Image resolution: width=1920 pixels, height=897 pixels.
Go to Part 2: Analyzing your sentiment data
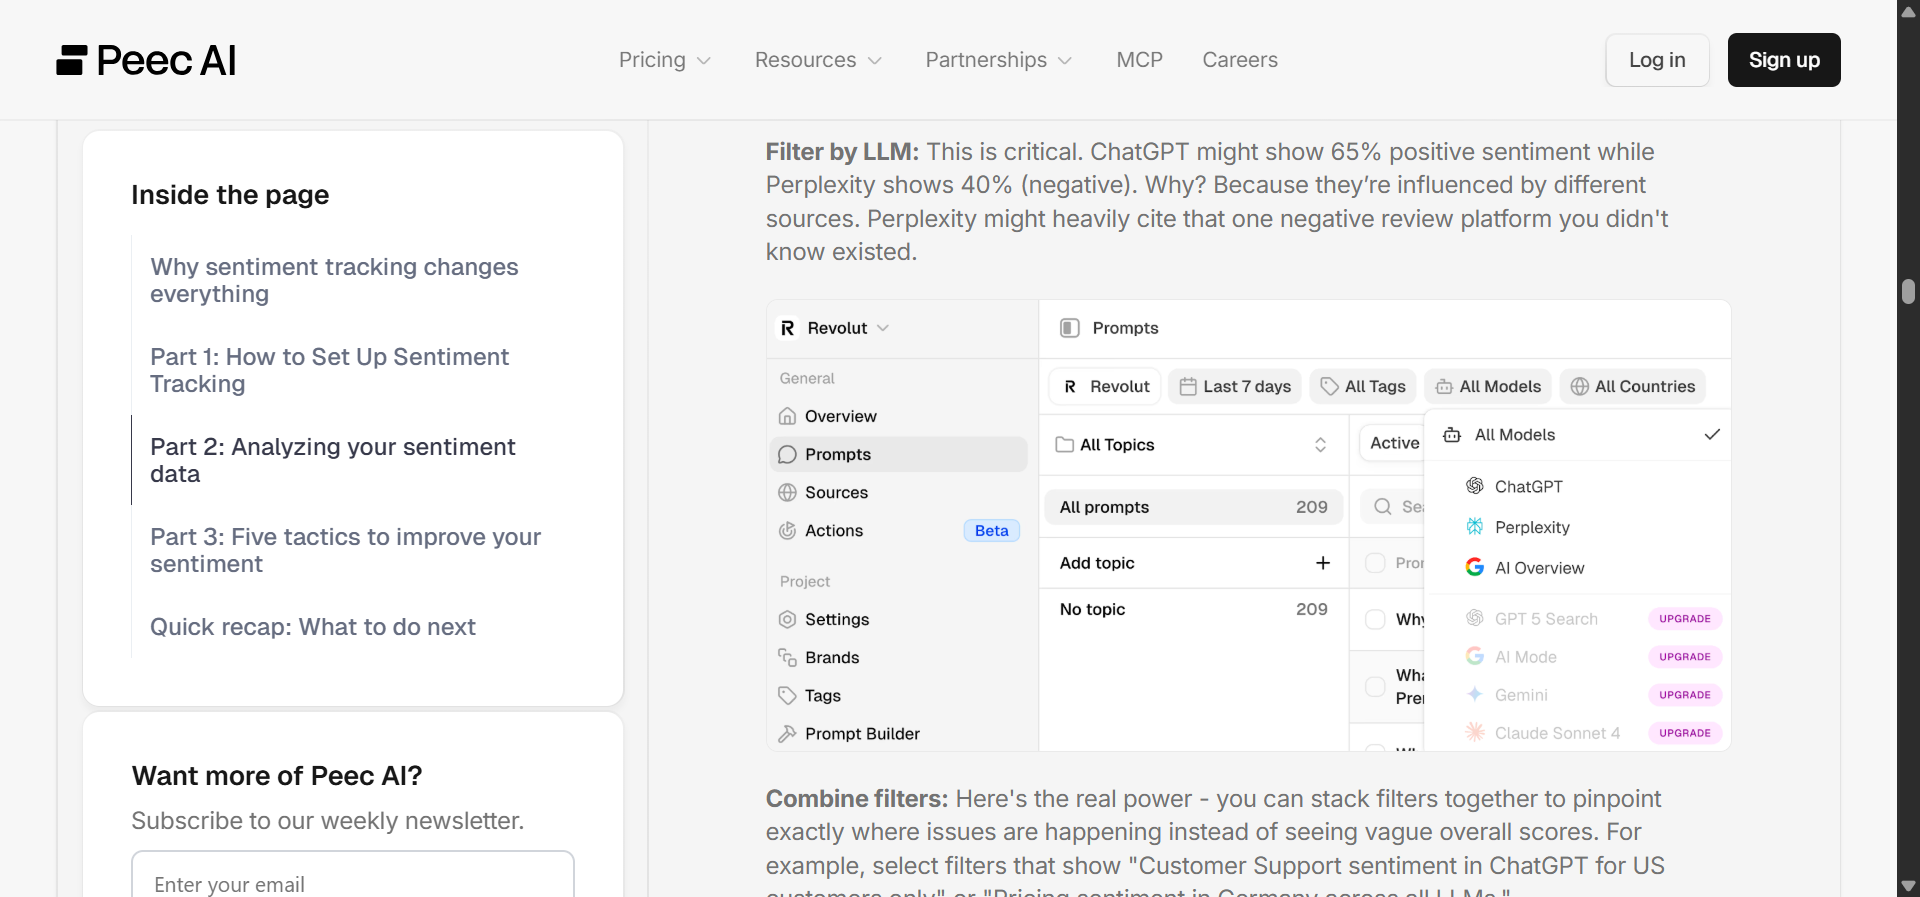[x=333, y=460]
